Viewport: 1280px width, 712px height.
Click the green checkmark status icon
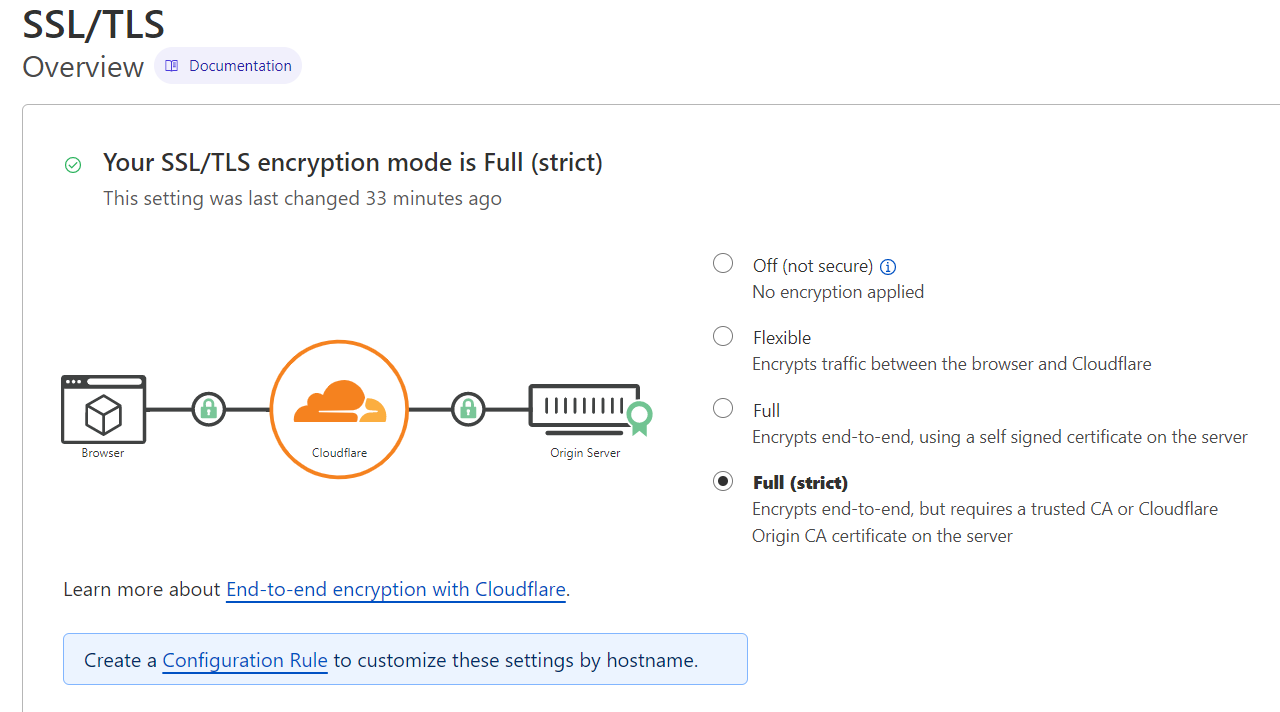tap(73, 165)
